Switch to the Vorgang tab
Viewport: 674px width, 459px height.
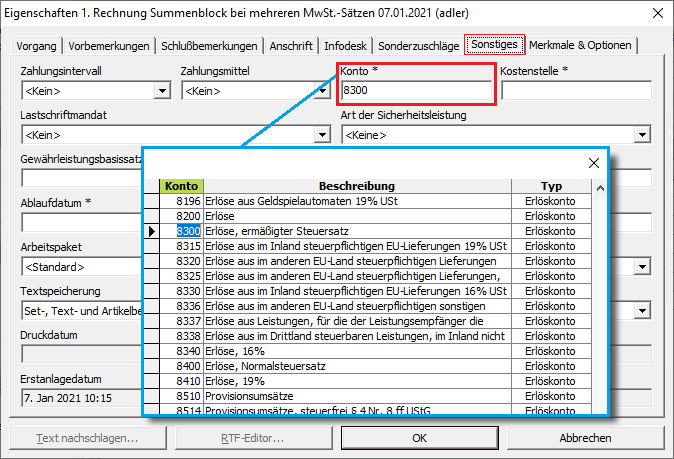(38, 46)
